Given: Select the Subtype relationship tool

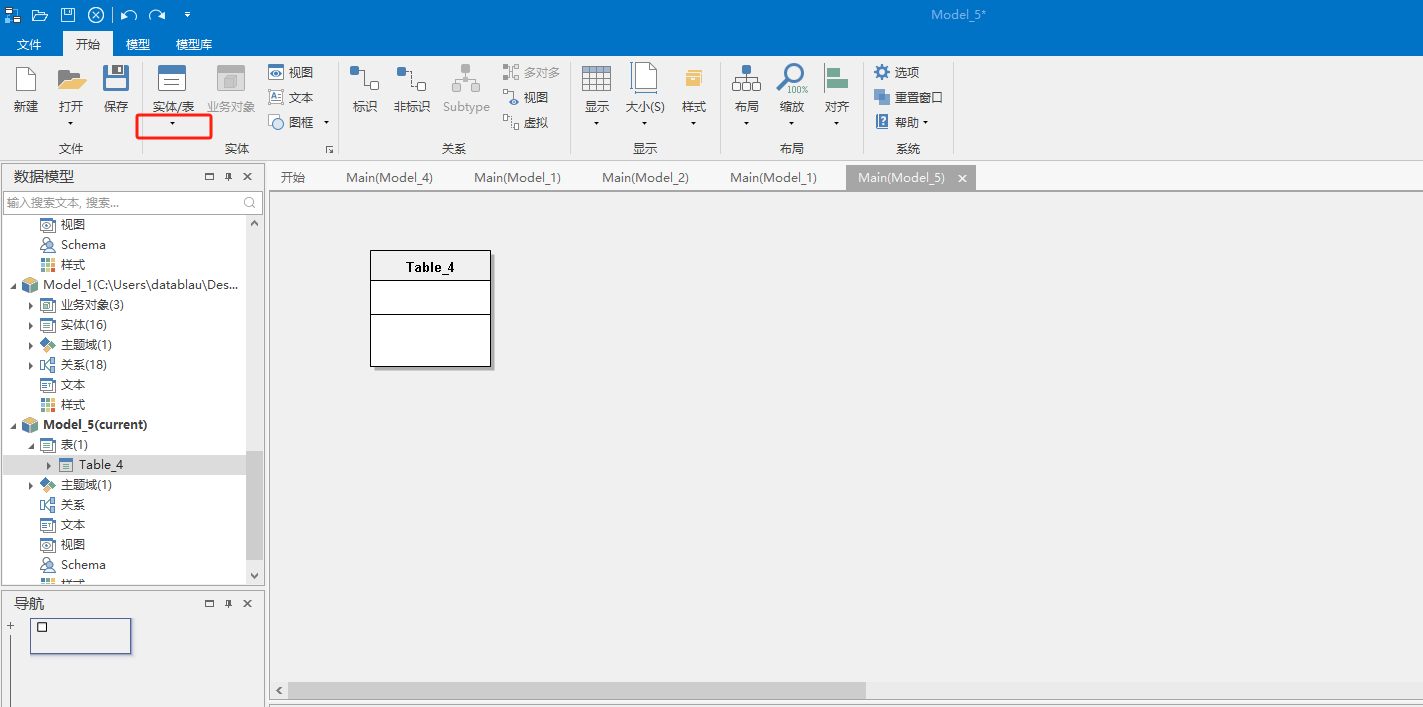Looking at the screenshot, I should click(x=466, y=90).
